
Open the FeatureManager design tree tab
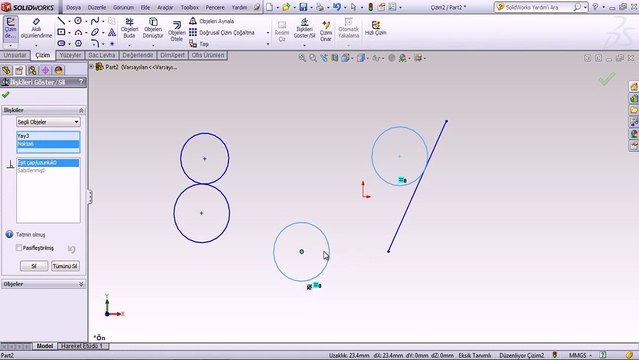point(6,70)
